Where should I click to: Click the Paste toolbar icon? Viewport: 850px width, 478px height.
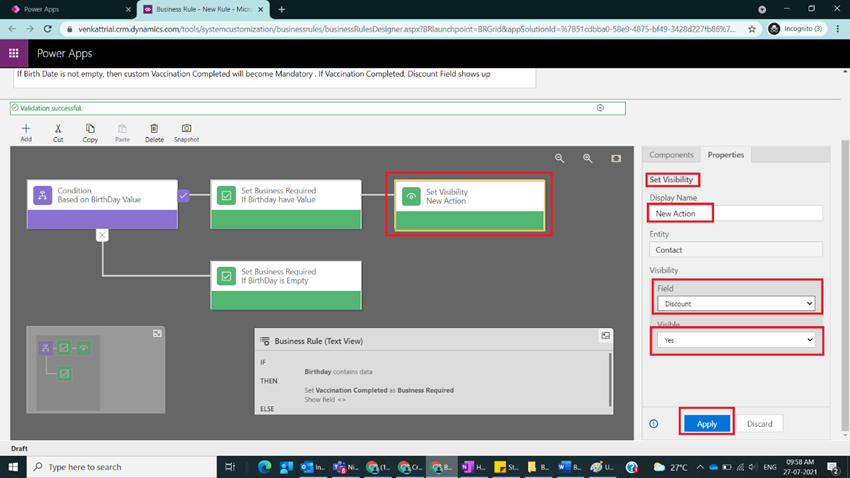tap(122, 132)
